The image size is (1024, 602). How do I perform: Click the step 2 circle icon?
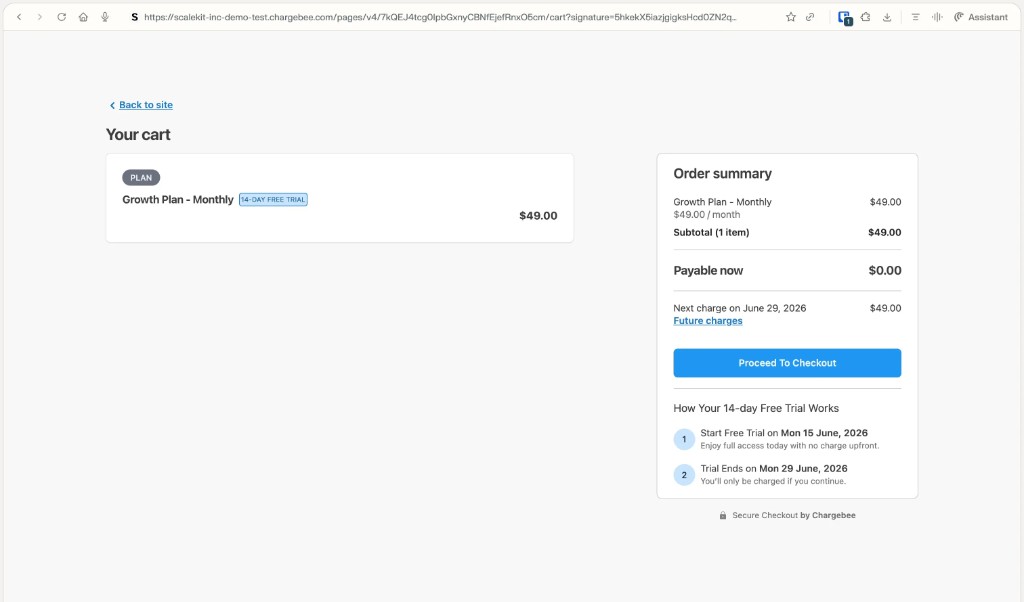684,475
